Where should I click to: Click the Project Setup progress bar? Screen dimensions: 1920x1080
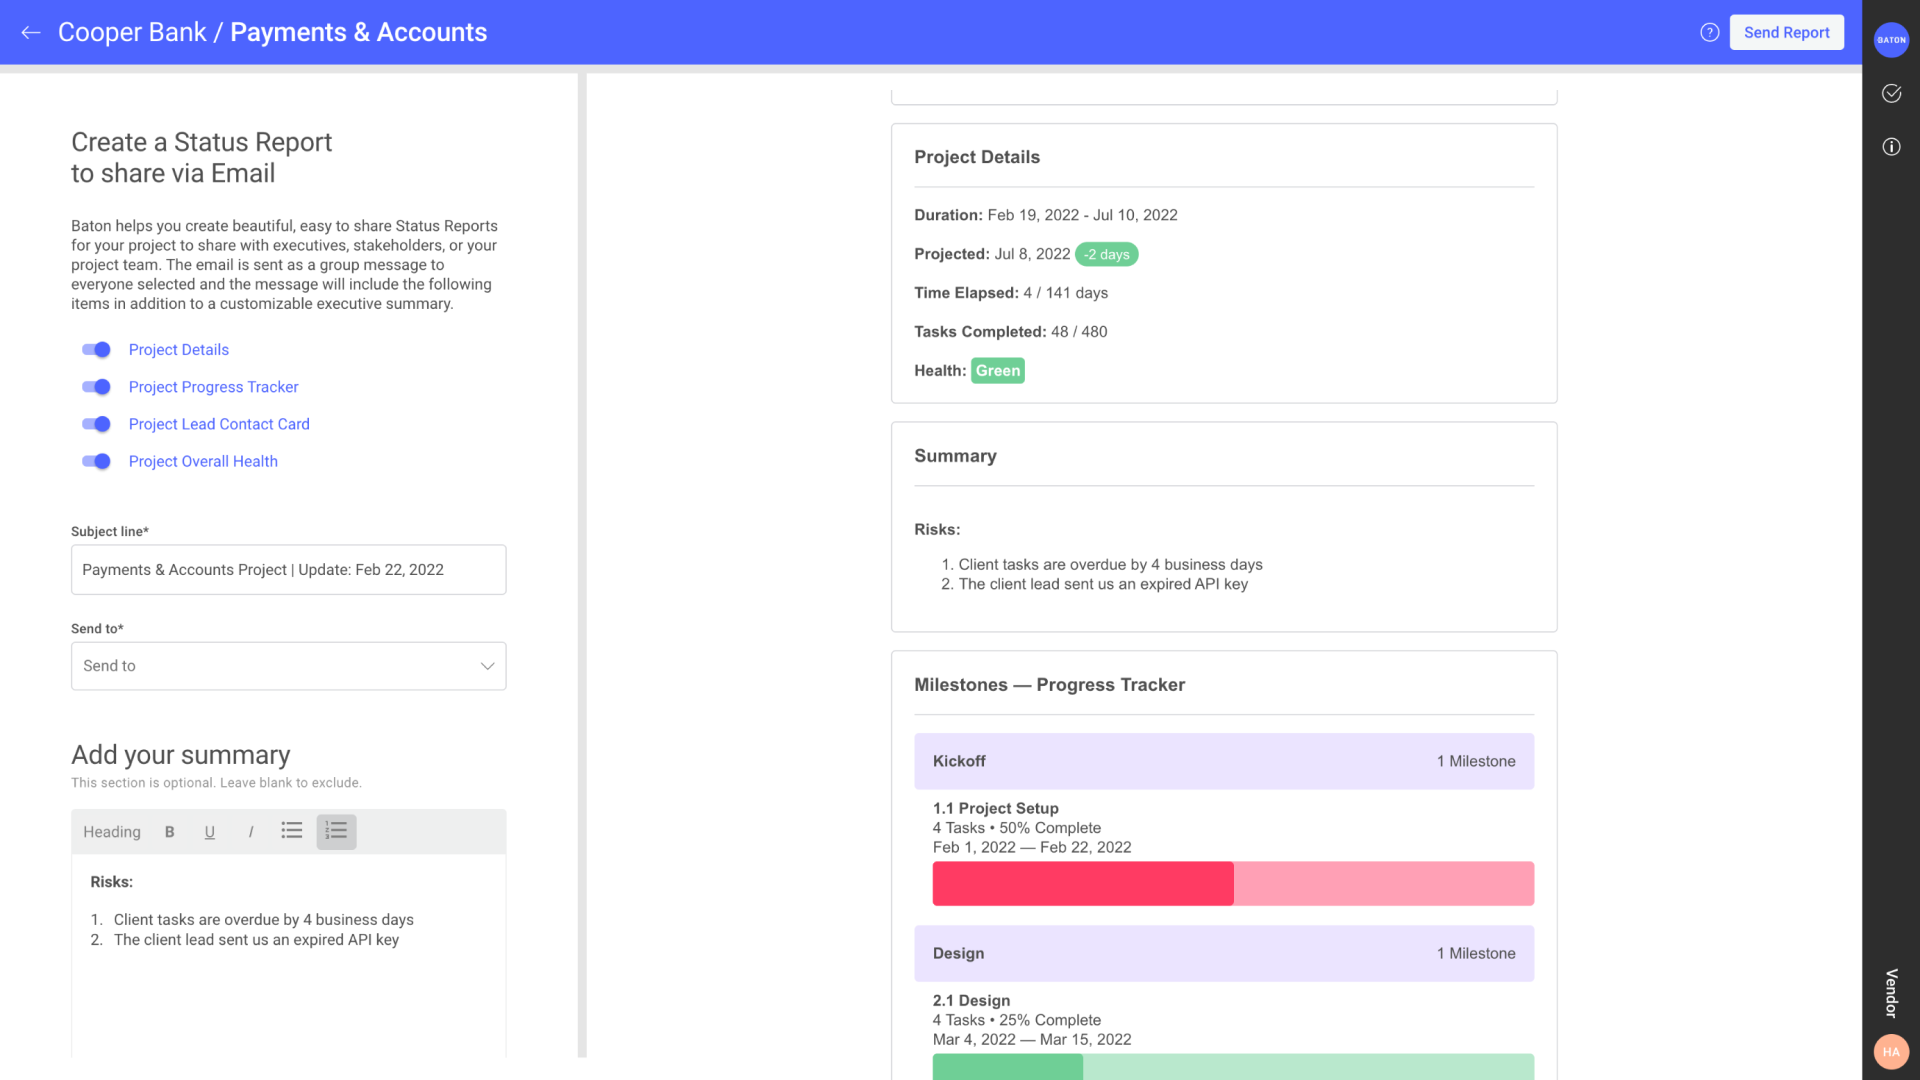[1232, 884]
